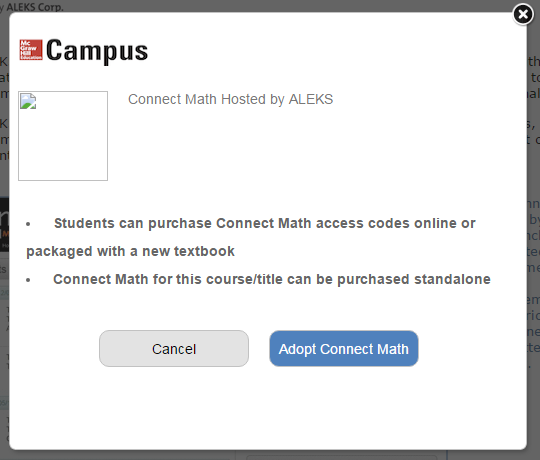Click the Cancel button

click(174, 348)
